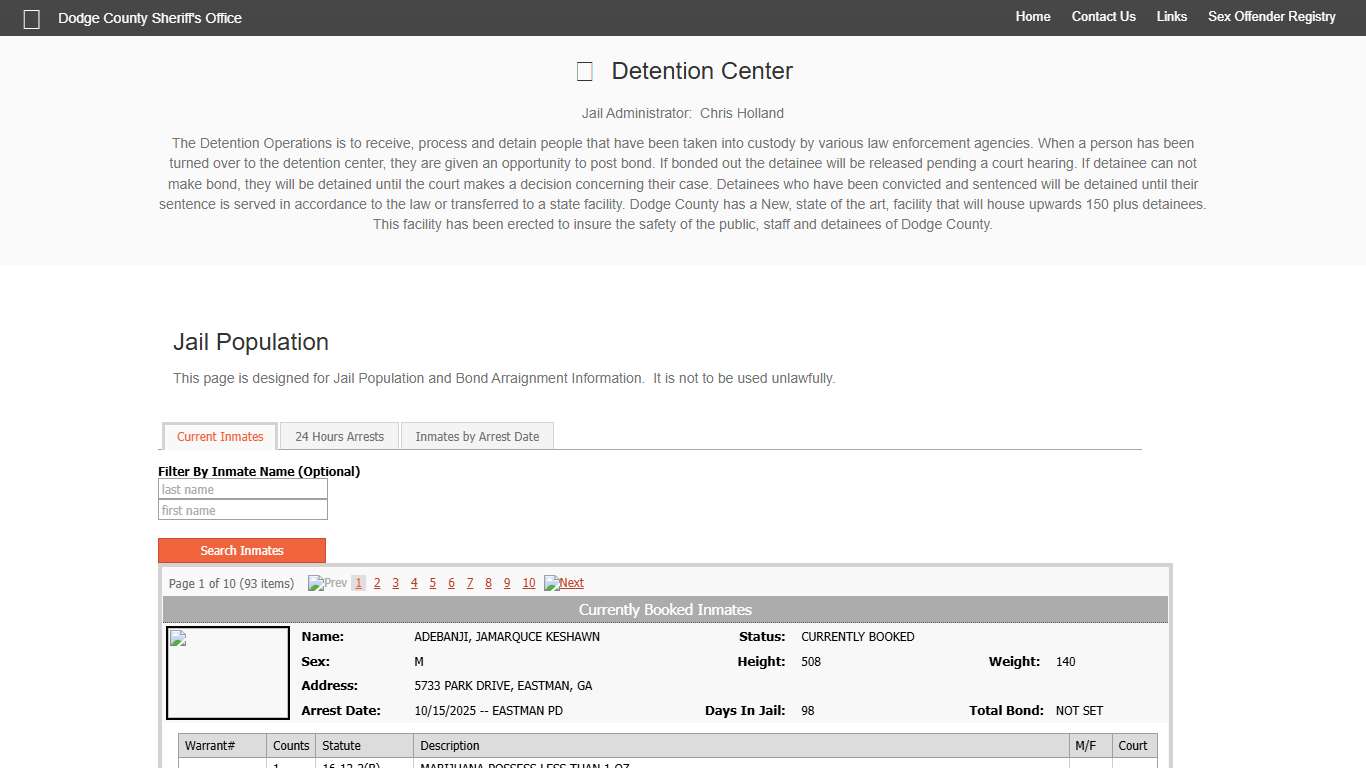Click into the last name filter field
Screen dimensions: 1366x768
point(242,489)
